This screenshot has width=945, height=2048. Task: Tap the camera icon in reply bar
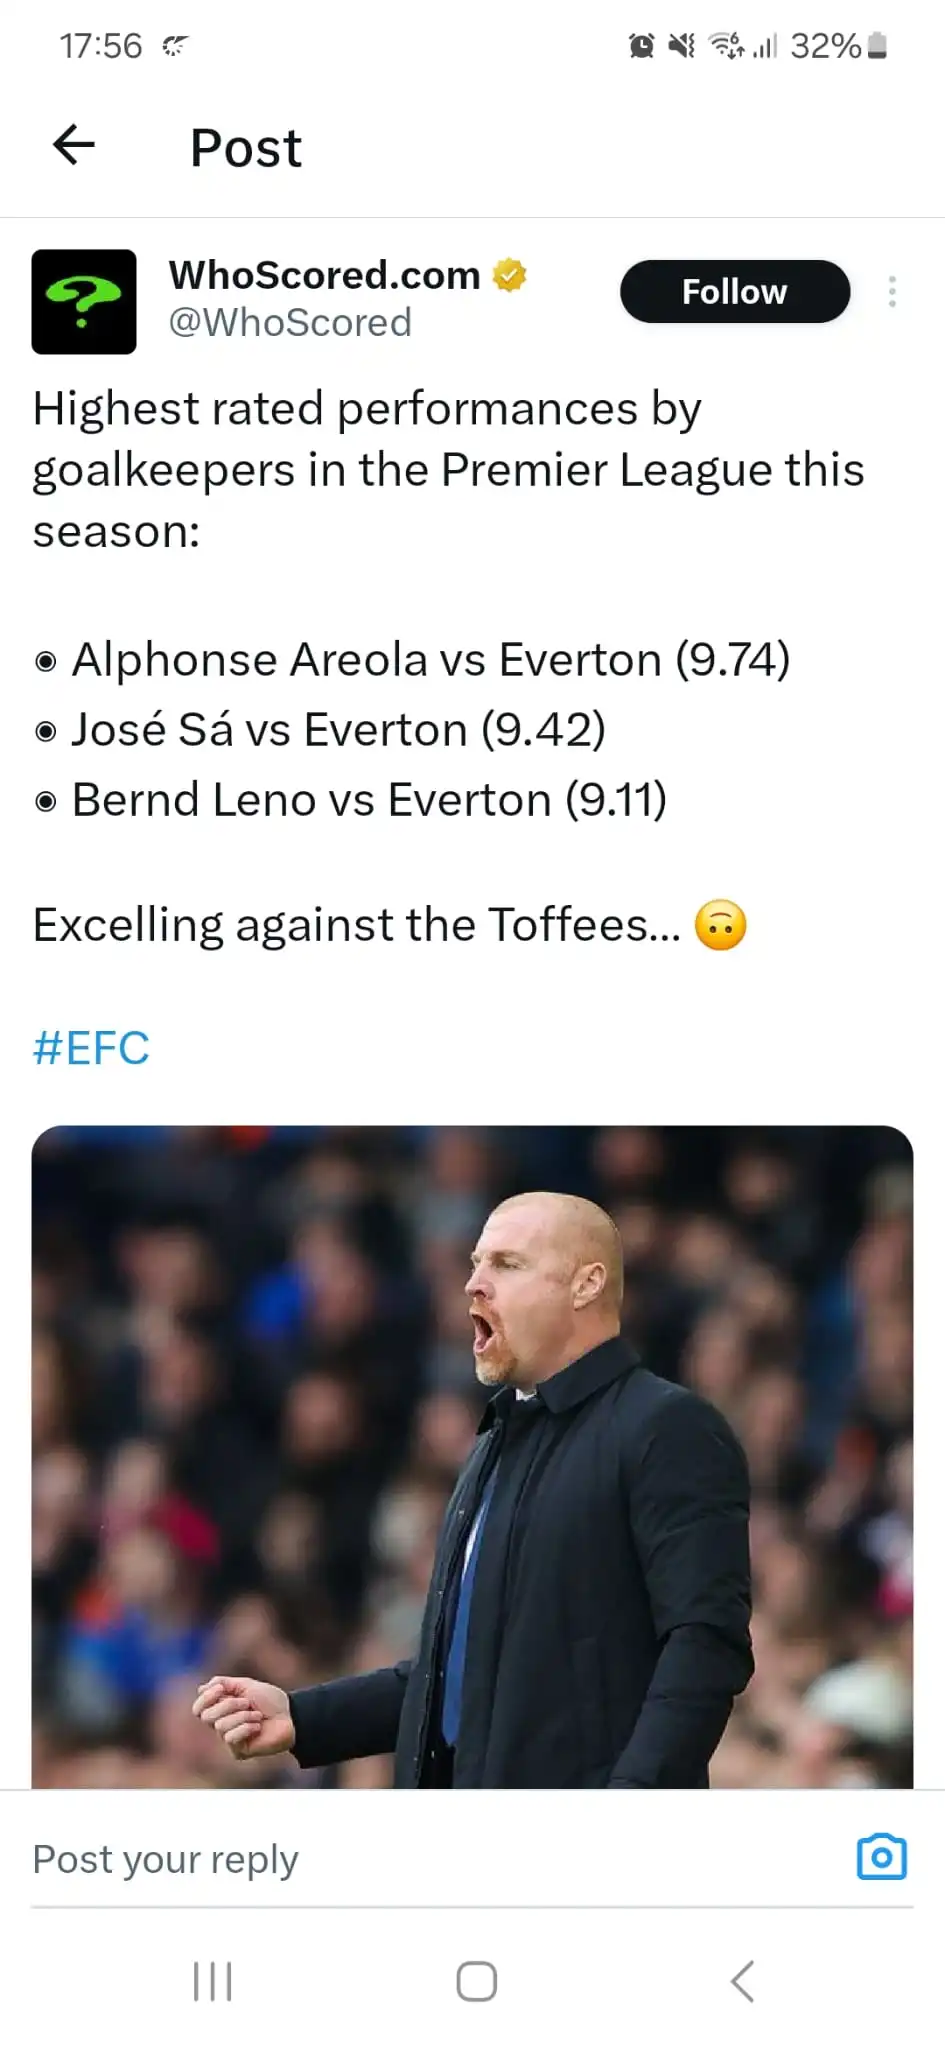(x=881, y=1858)
